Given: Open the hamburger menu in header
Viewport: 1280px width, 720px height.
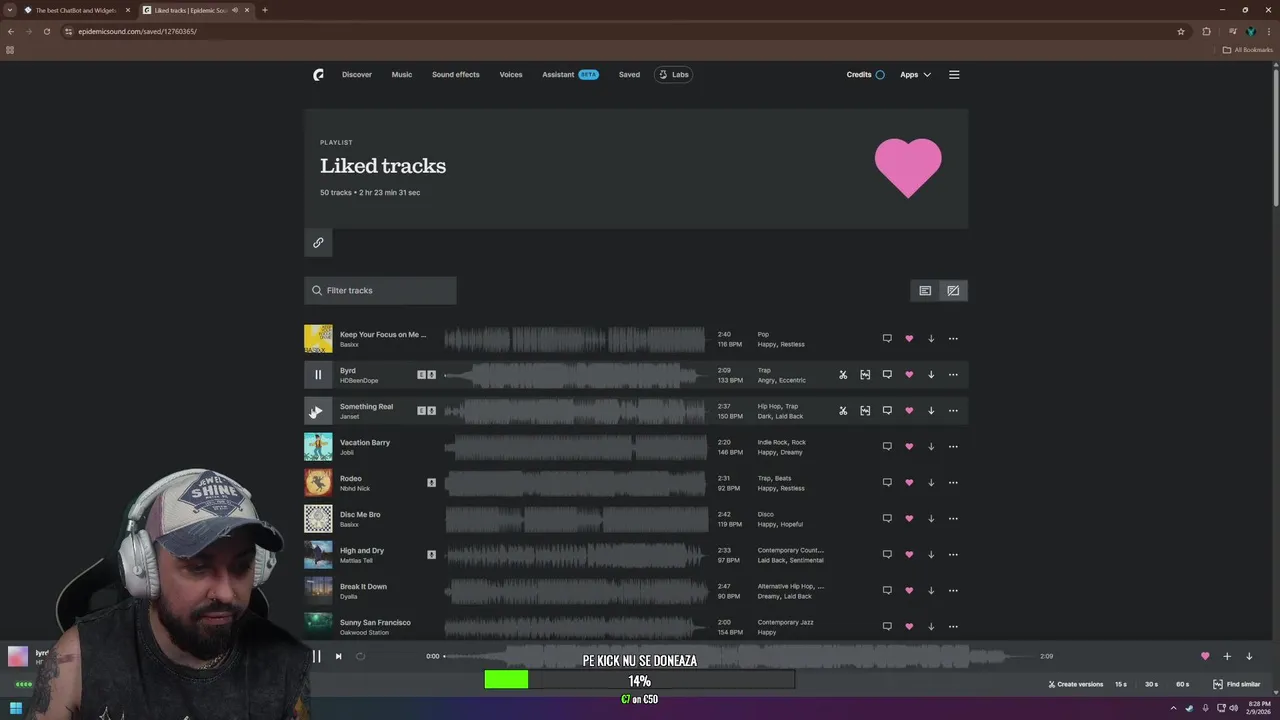Looking at the screenshot, I should coord(954,75).
